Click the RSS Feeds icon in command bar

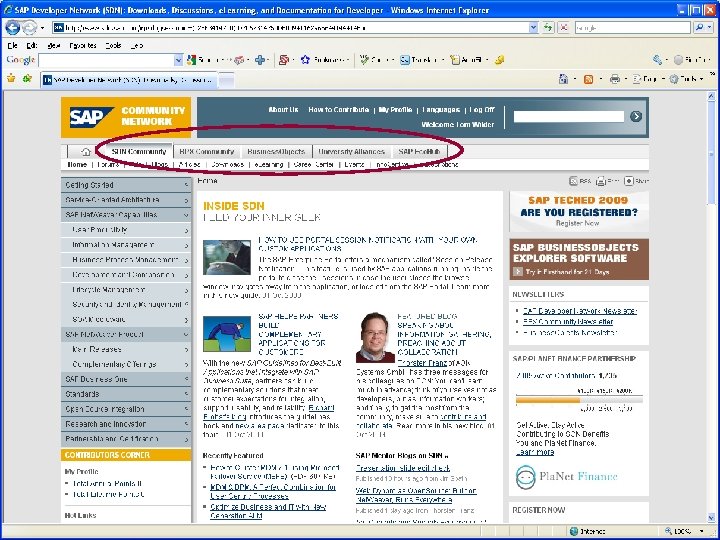(588, 79)
